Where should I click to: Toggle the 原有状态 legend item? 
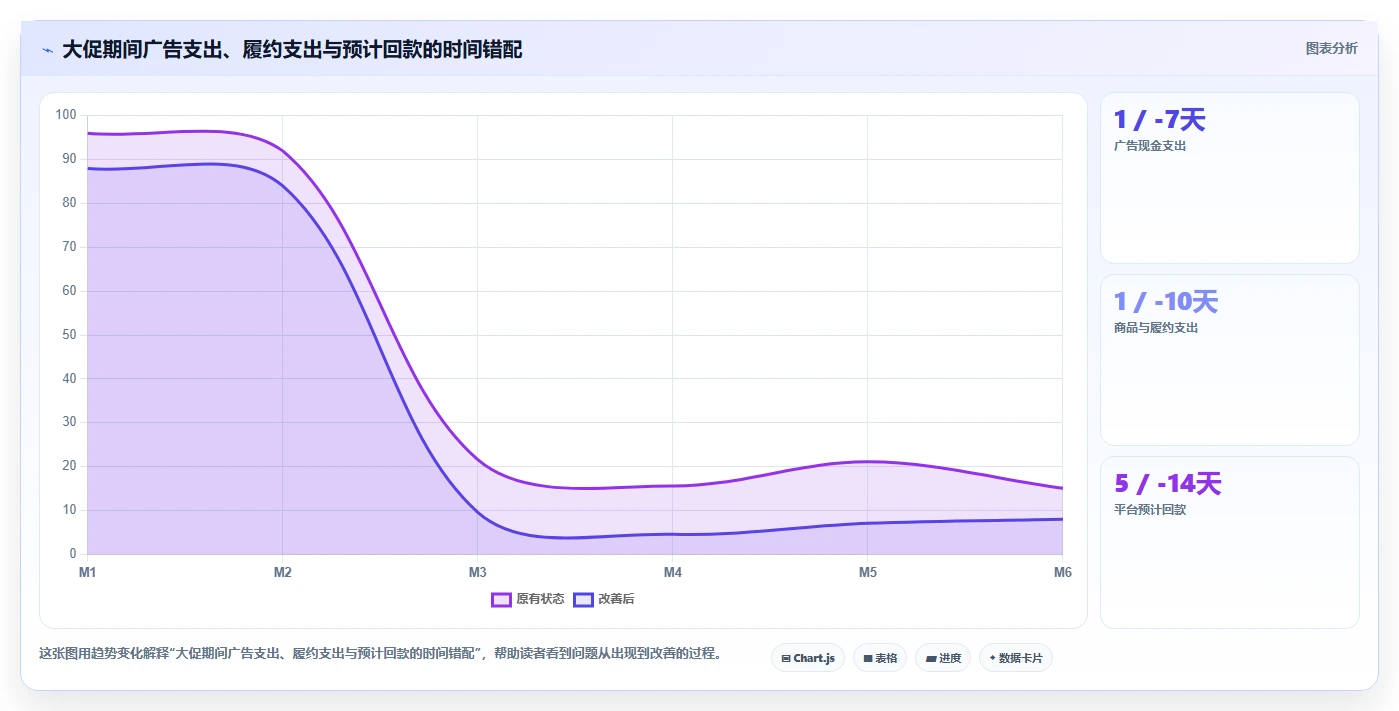click(x=528, y=599)
